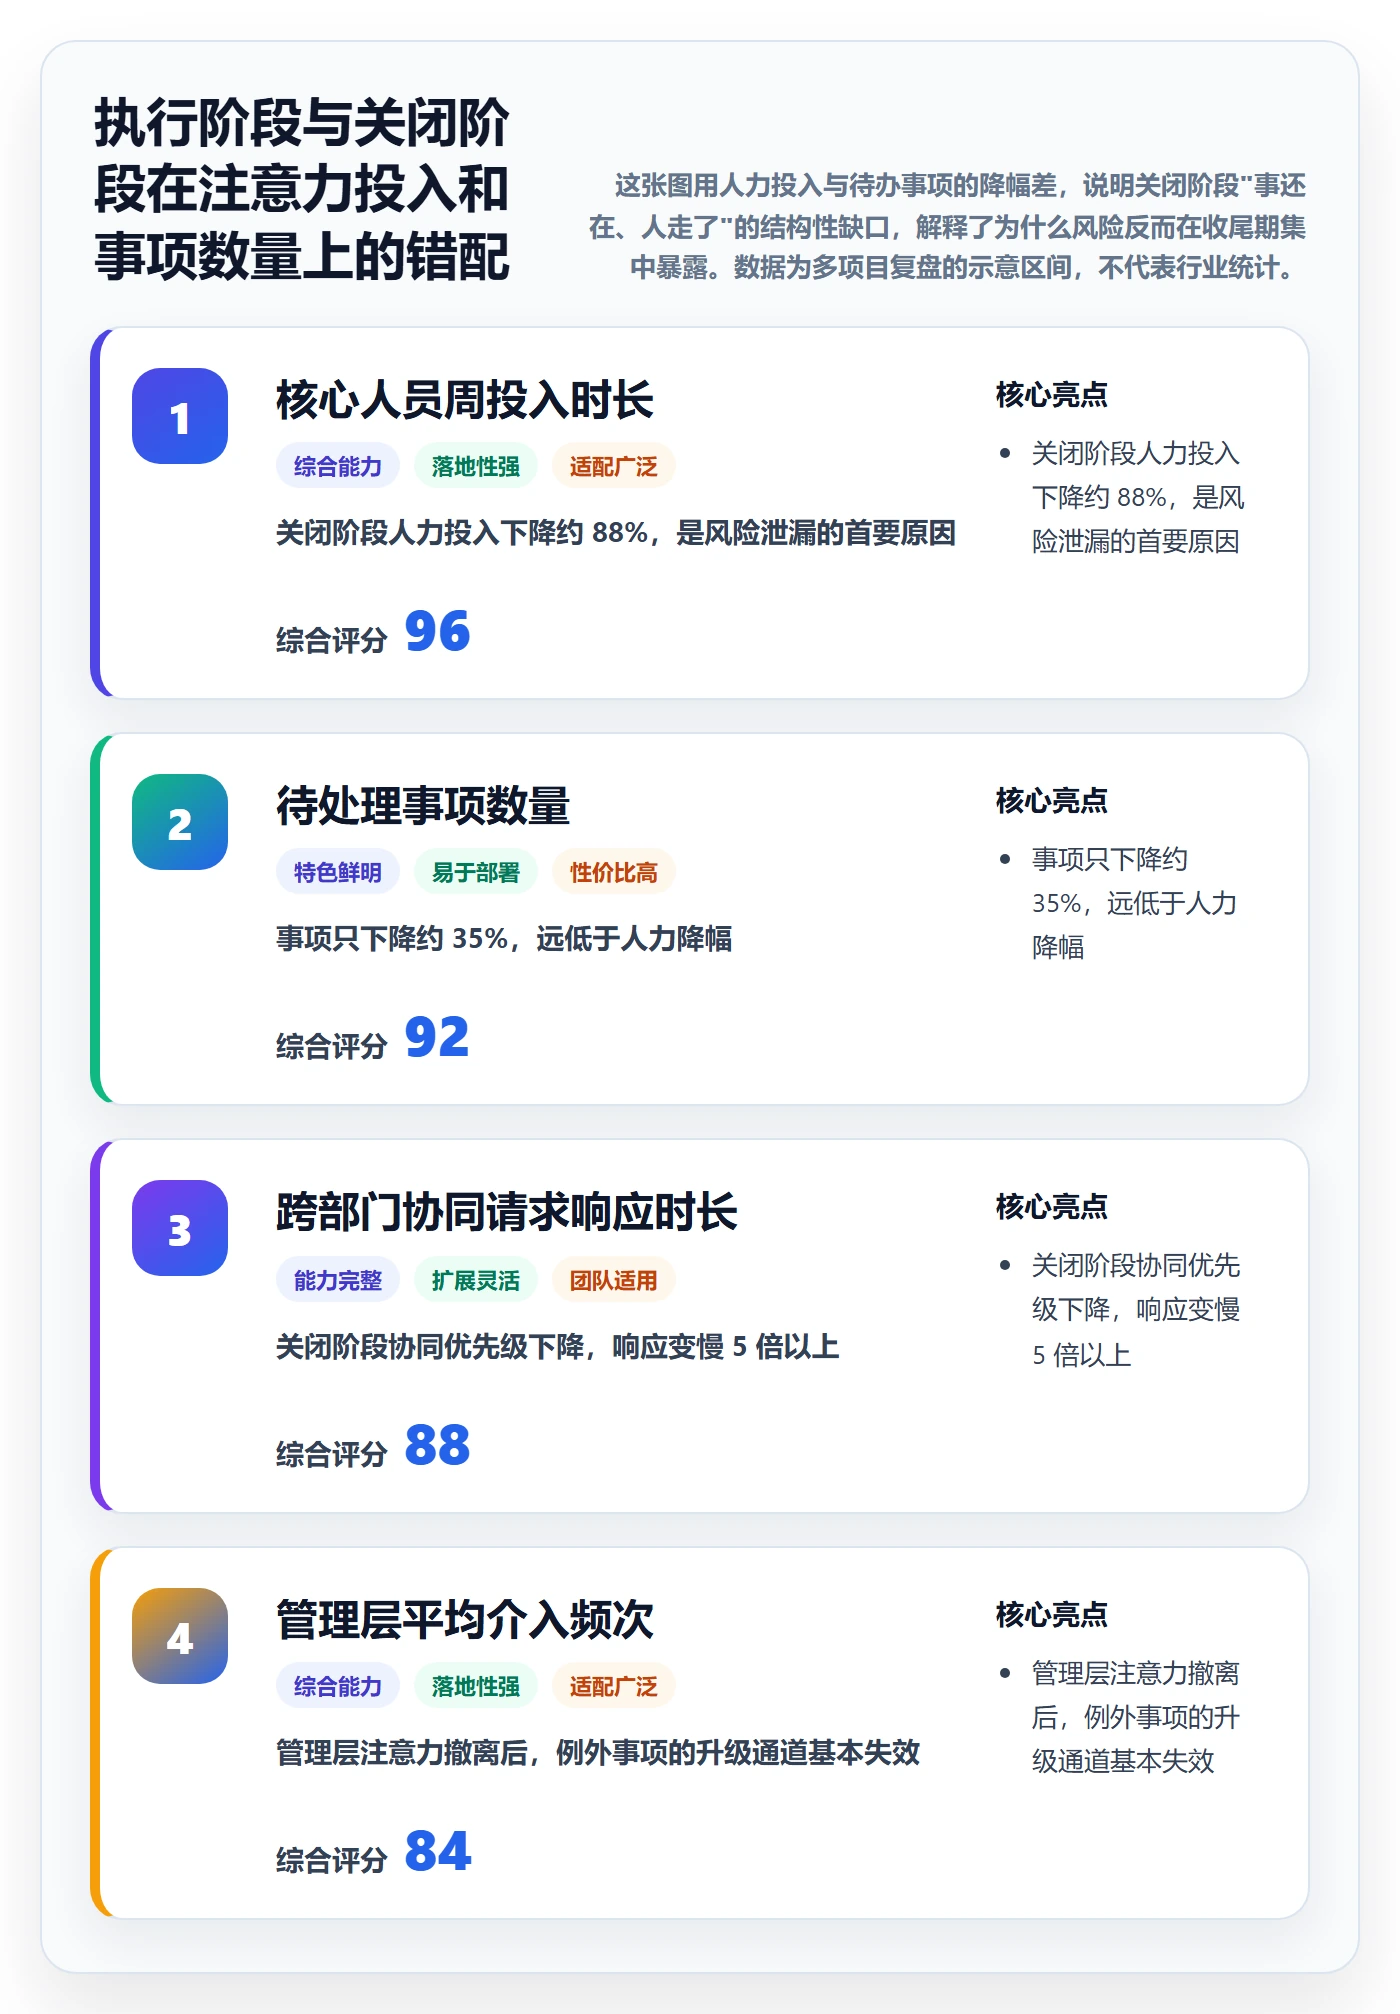The image size is (1400, 2014).
Task: Click 核心亮点 heading in card 3
Action: pyautogui.click(x=1052, y=1206)
